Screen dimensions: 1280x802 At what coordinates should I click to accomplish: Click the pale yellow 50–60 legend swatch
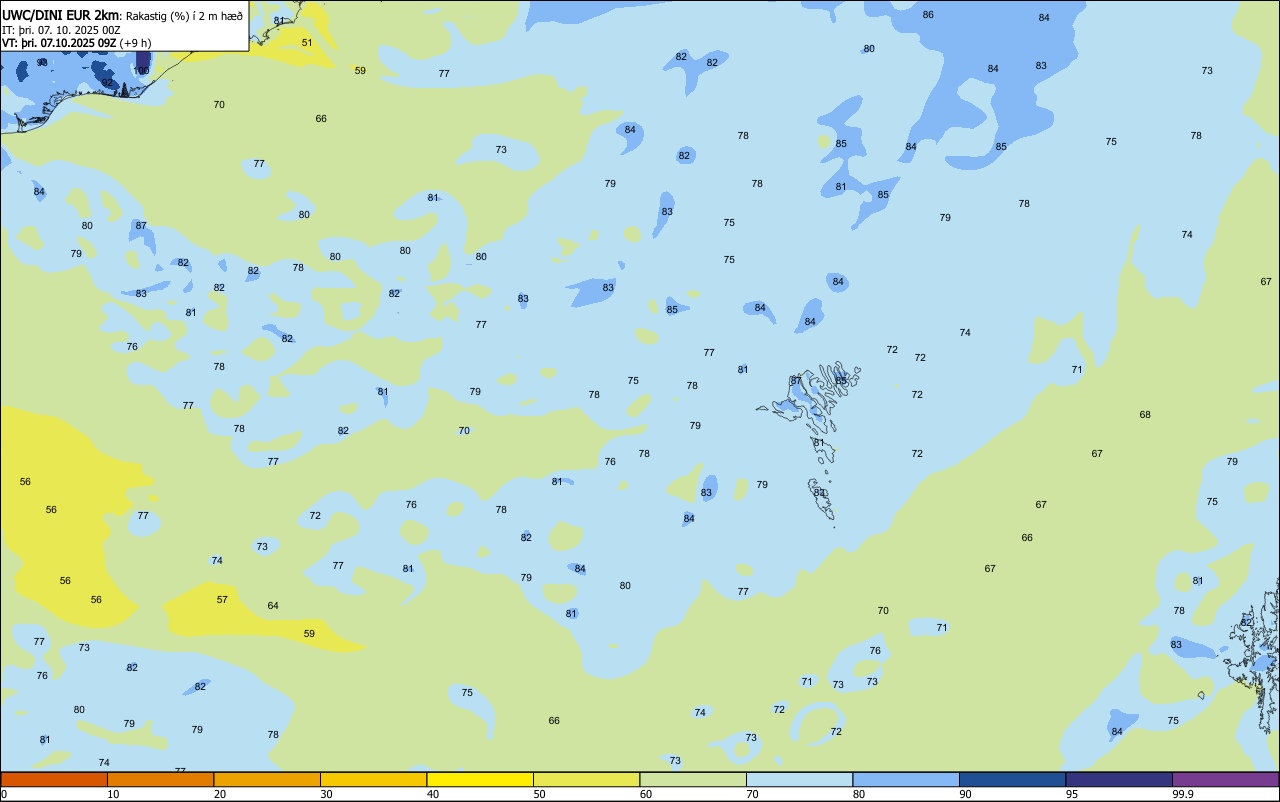coord(586,779)
